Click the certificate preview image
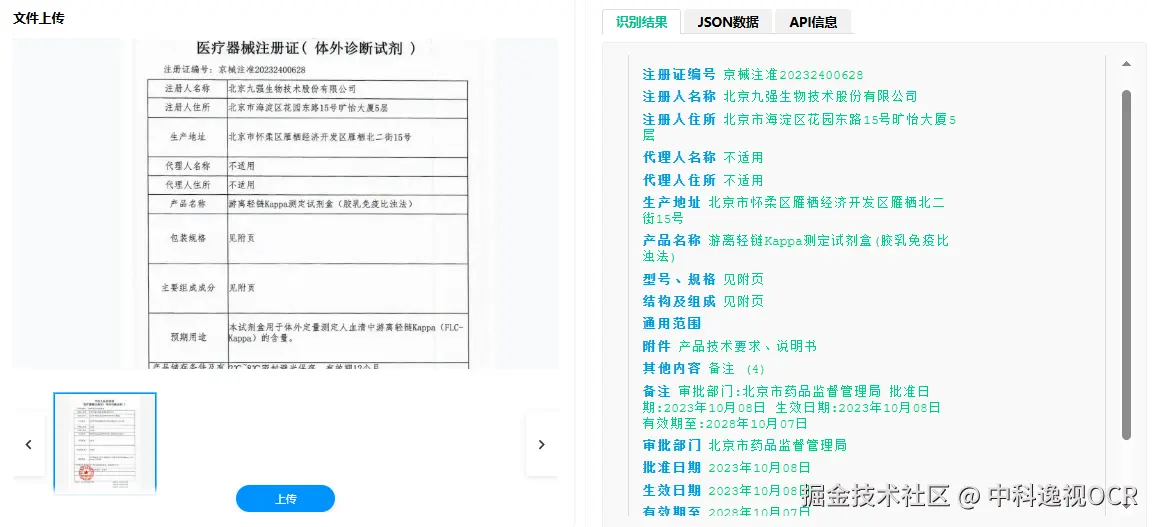The width and height of the screenshot is (1155, 527). point(285,203)
